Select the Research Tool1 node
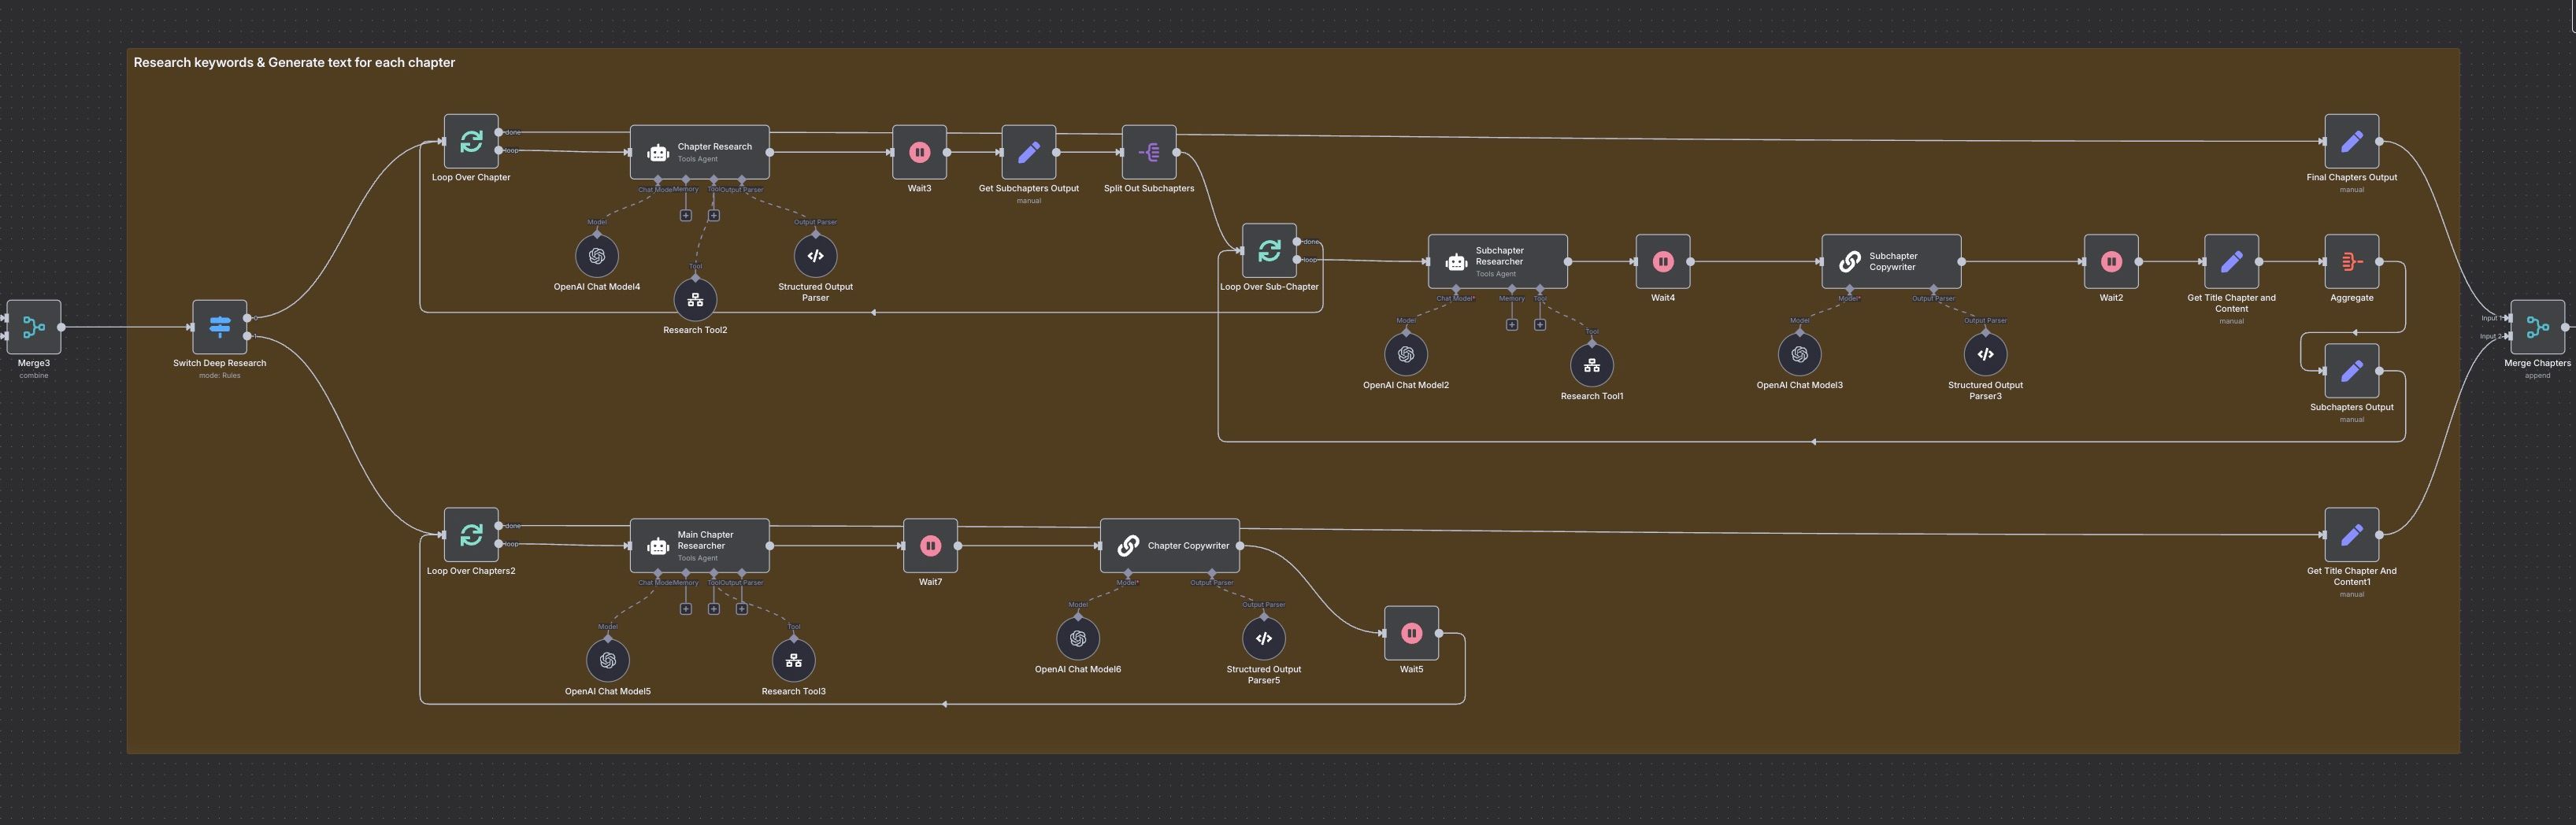The height and width of the screenshot is (825, 2576). (1592, 365)
